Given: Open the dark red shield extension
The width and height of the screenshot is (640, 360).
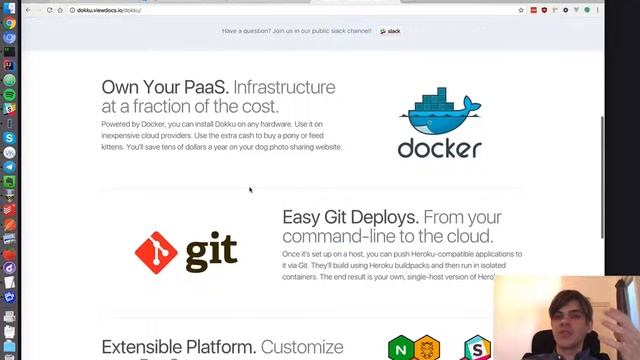Looking at the screenshot, I should click(544, 10).
